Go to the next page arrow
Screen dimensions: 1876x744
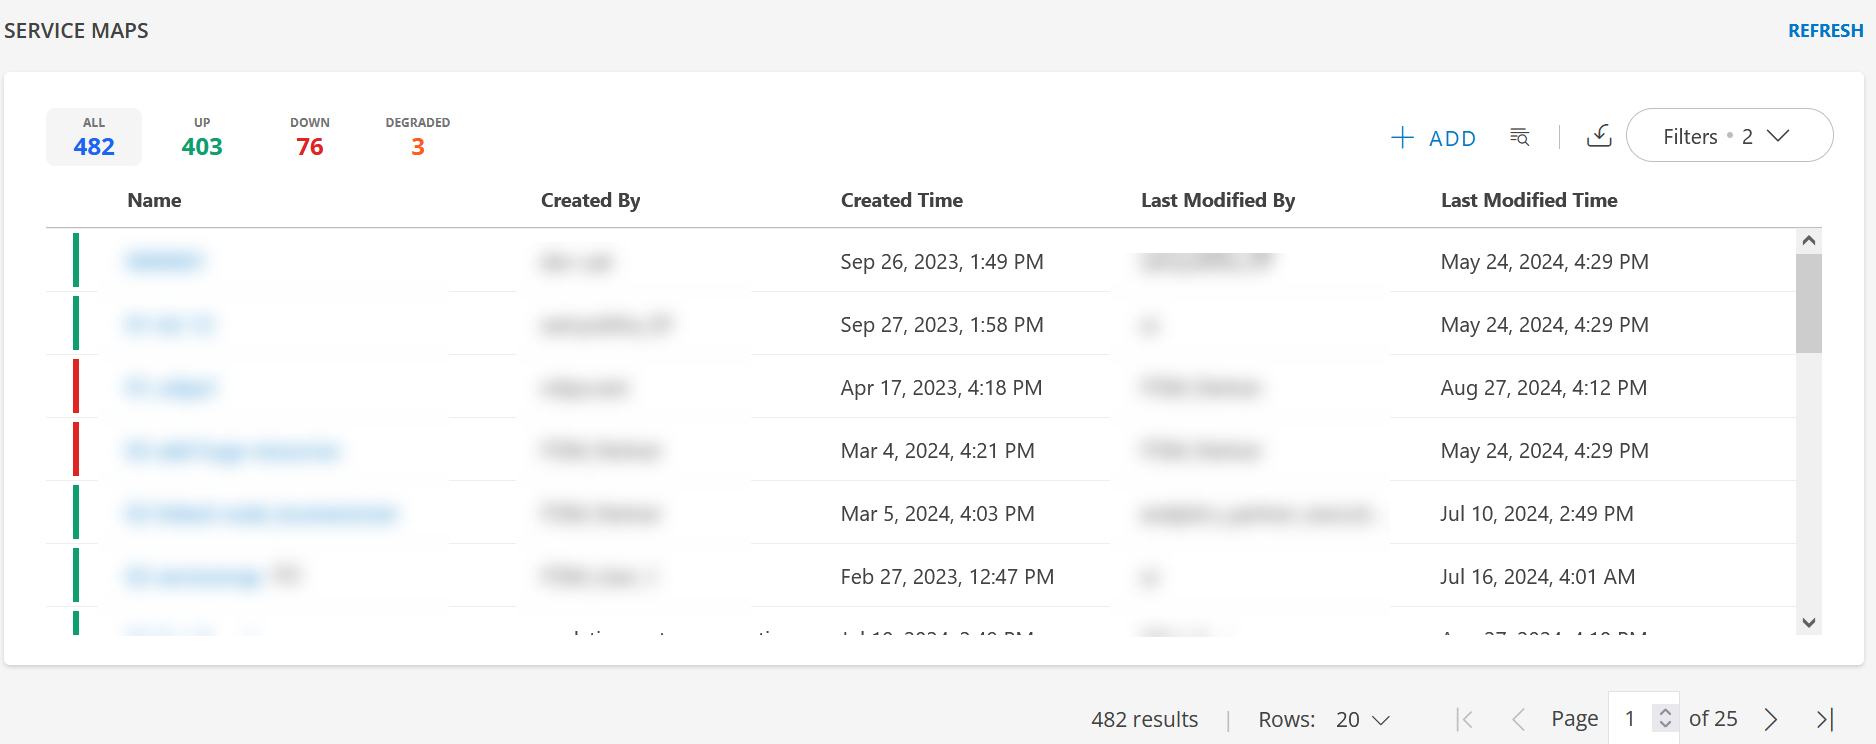coord(1771,718)
